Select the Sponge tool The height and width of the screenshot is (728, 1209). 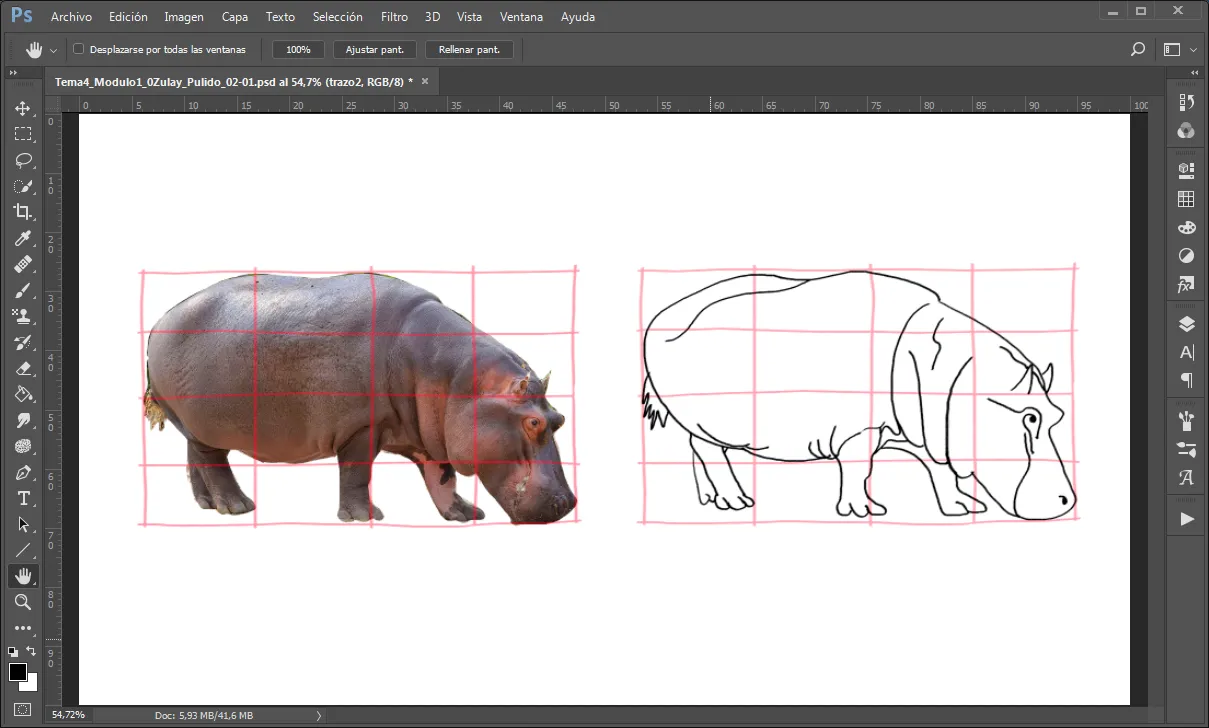22,446
